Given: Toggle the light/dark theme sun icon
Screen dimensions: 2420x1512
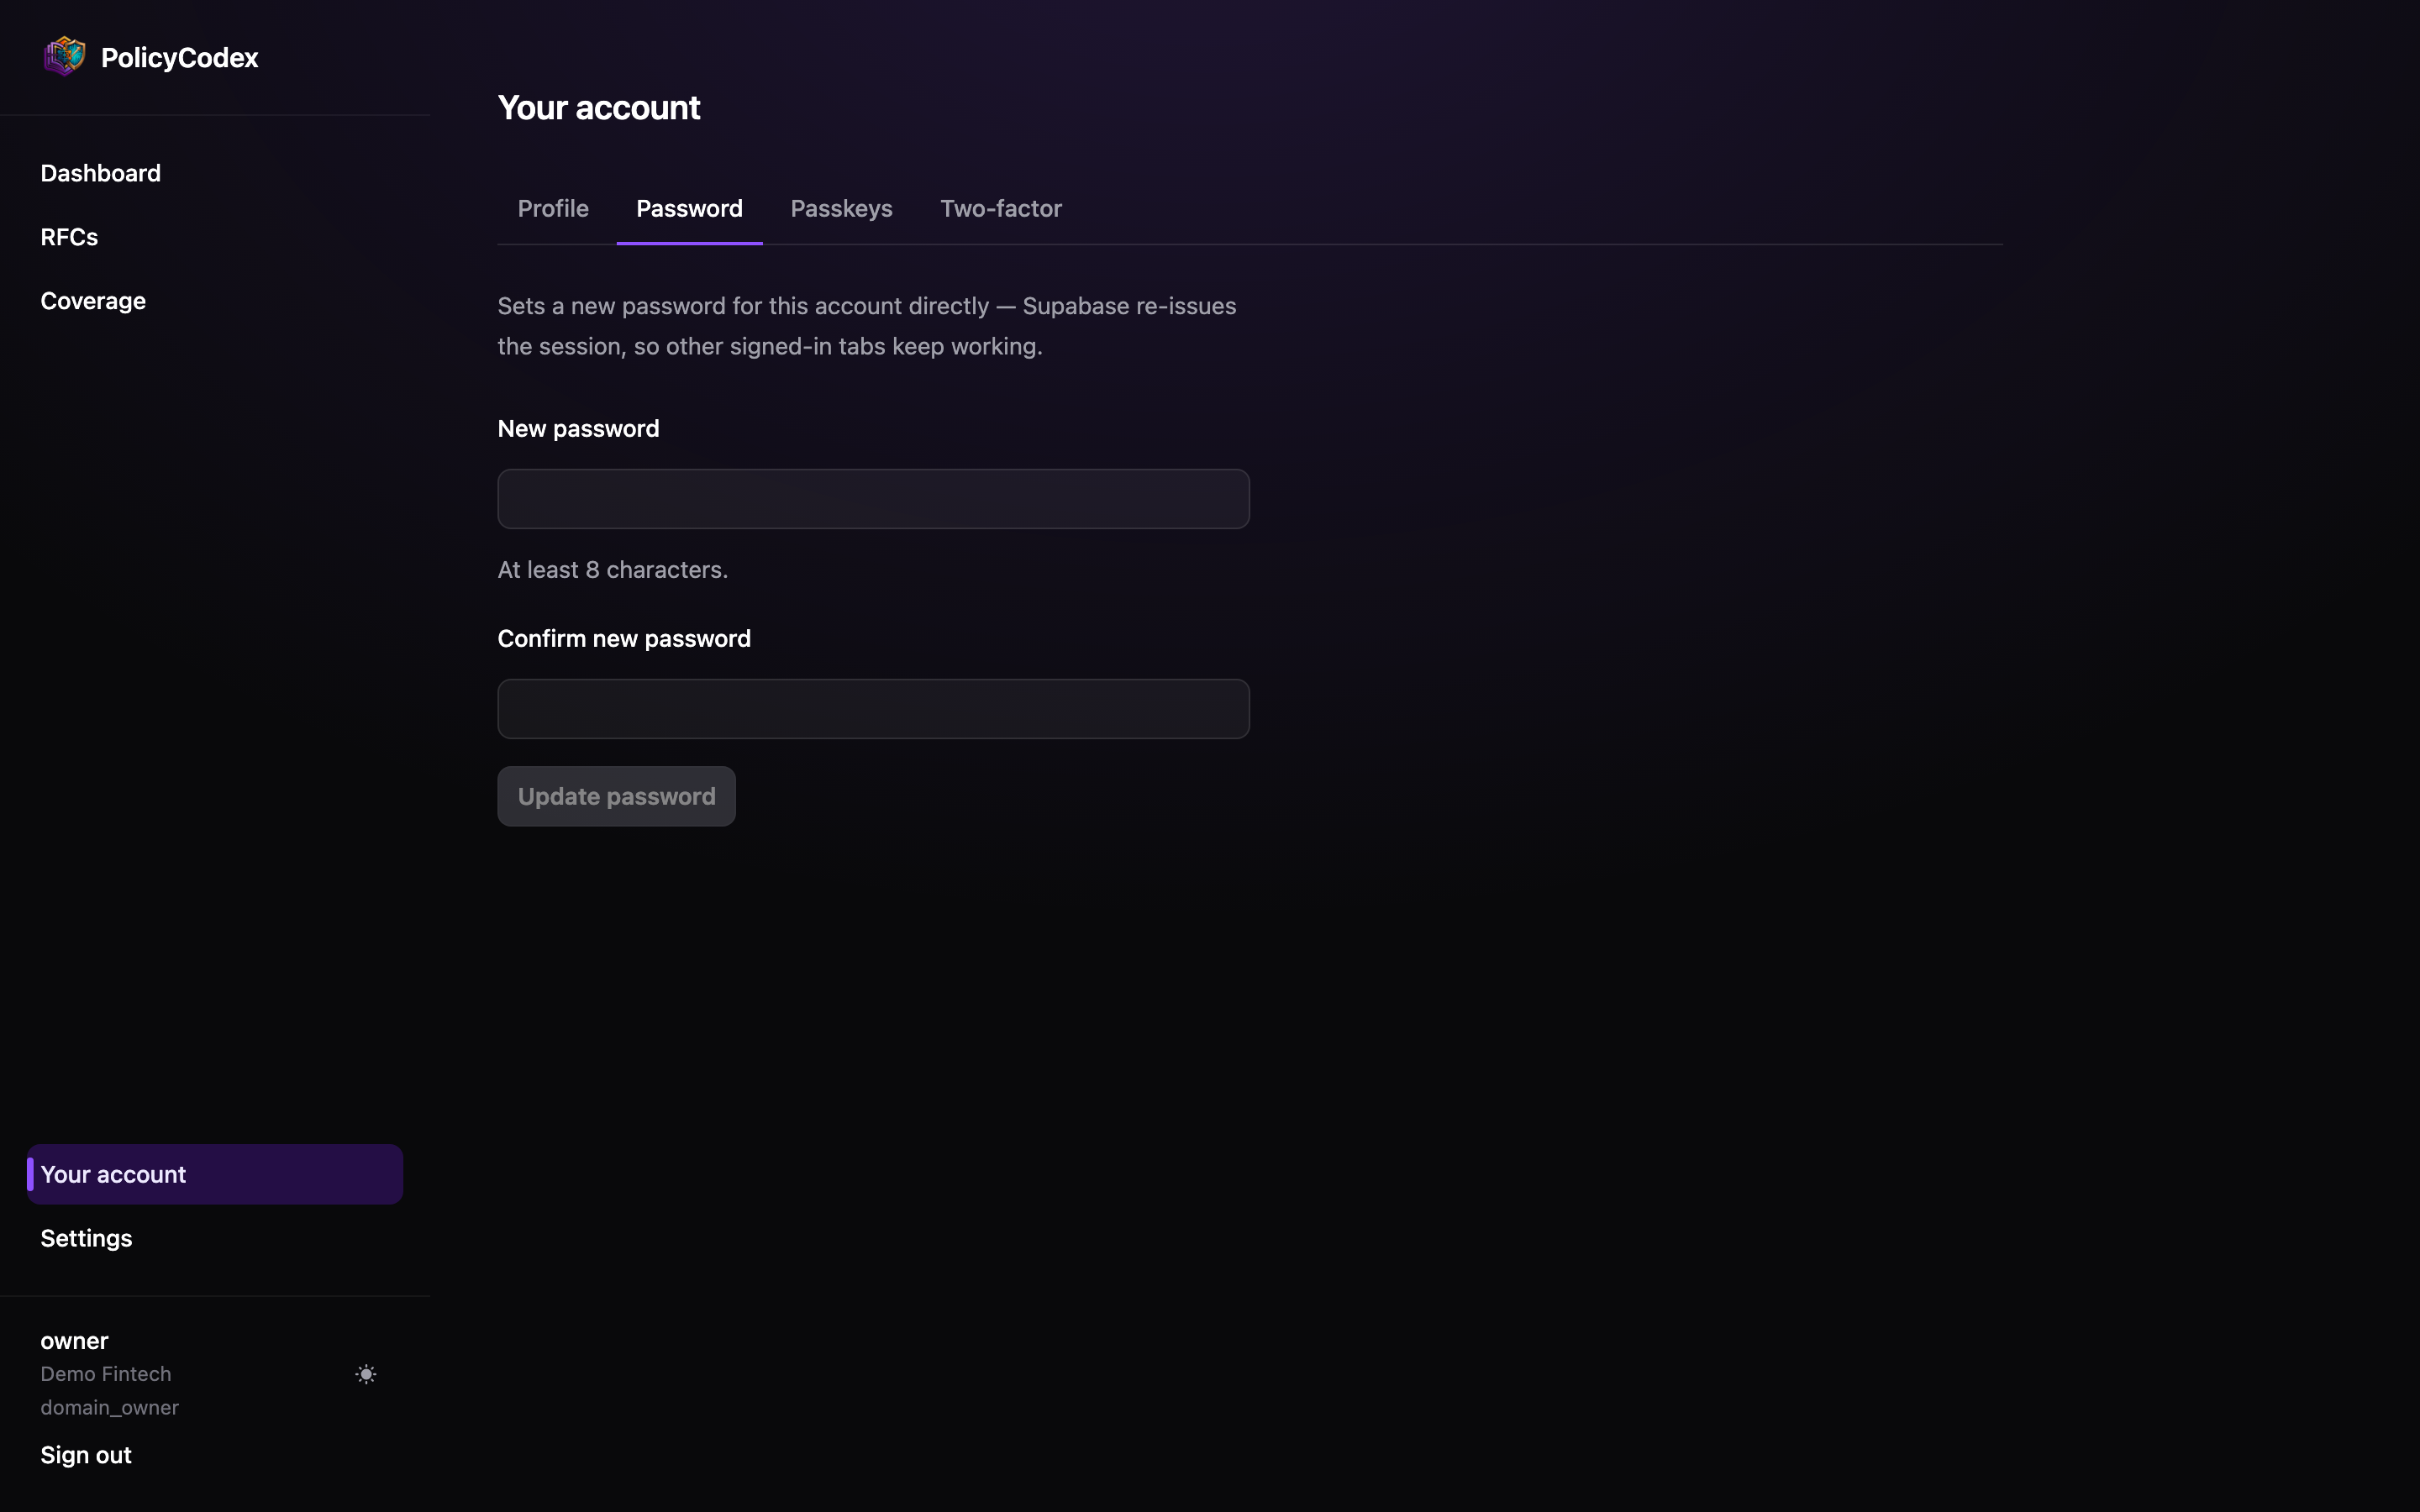Looking at the screenshot, I should [x=366, y=1374].
